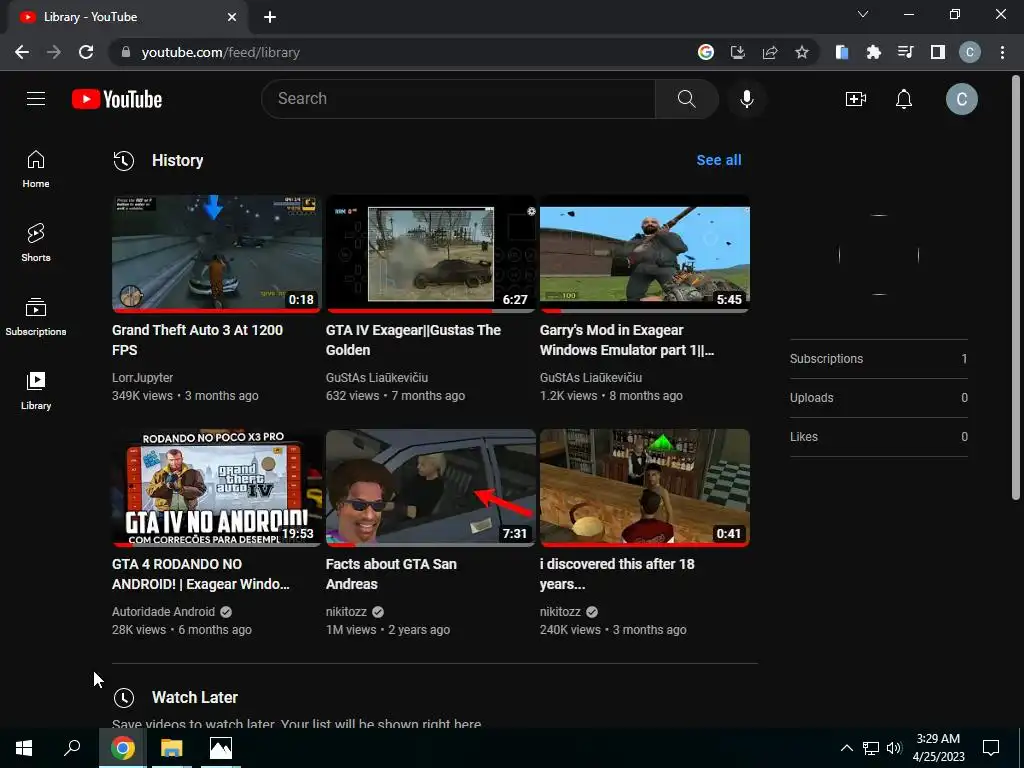Image resolution: width=1024 pixels, height=768 pixels.
Task: Click the search magnifier button
Action: coord(686,99)
